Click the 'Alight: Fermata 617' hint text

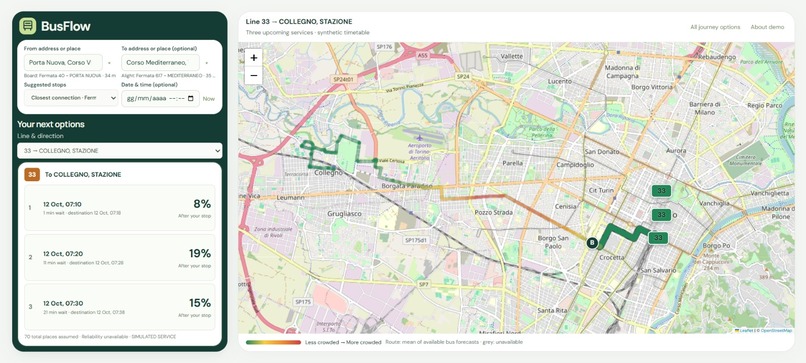coord(167,76)
